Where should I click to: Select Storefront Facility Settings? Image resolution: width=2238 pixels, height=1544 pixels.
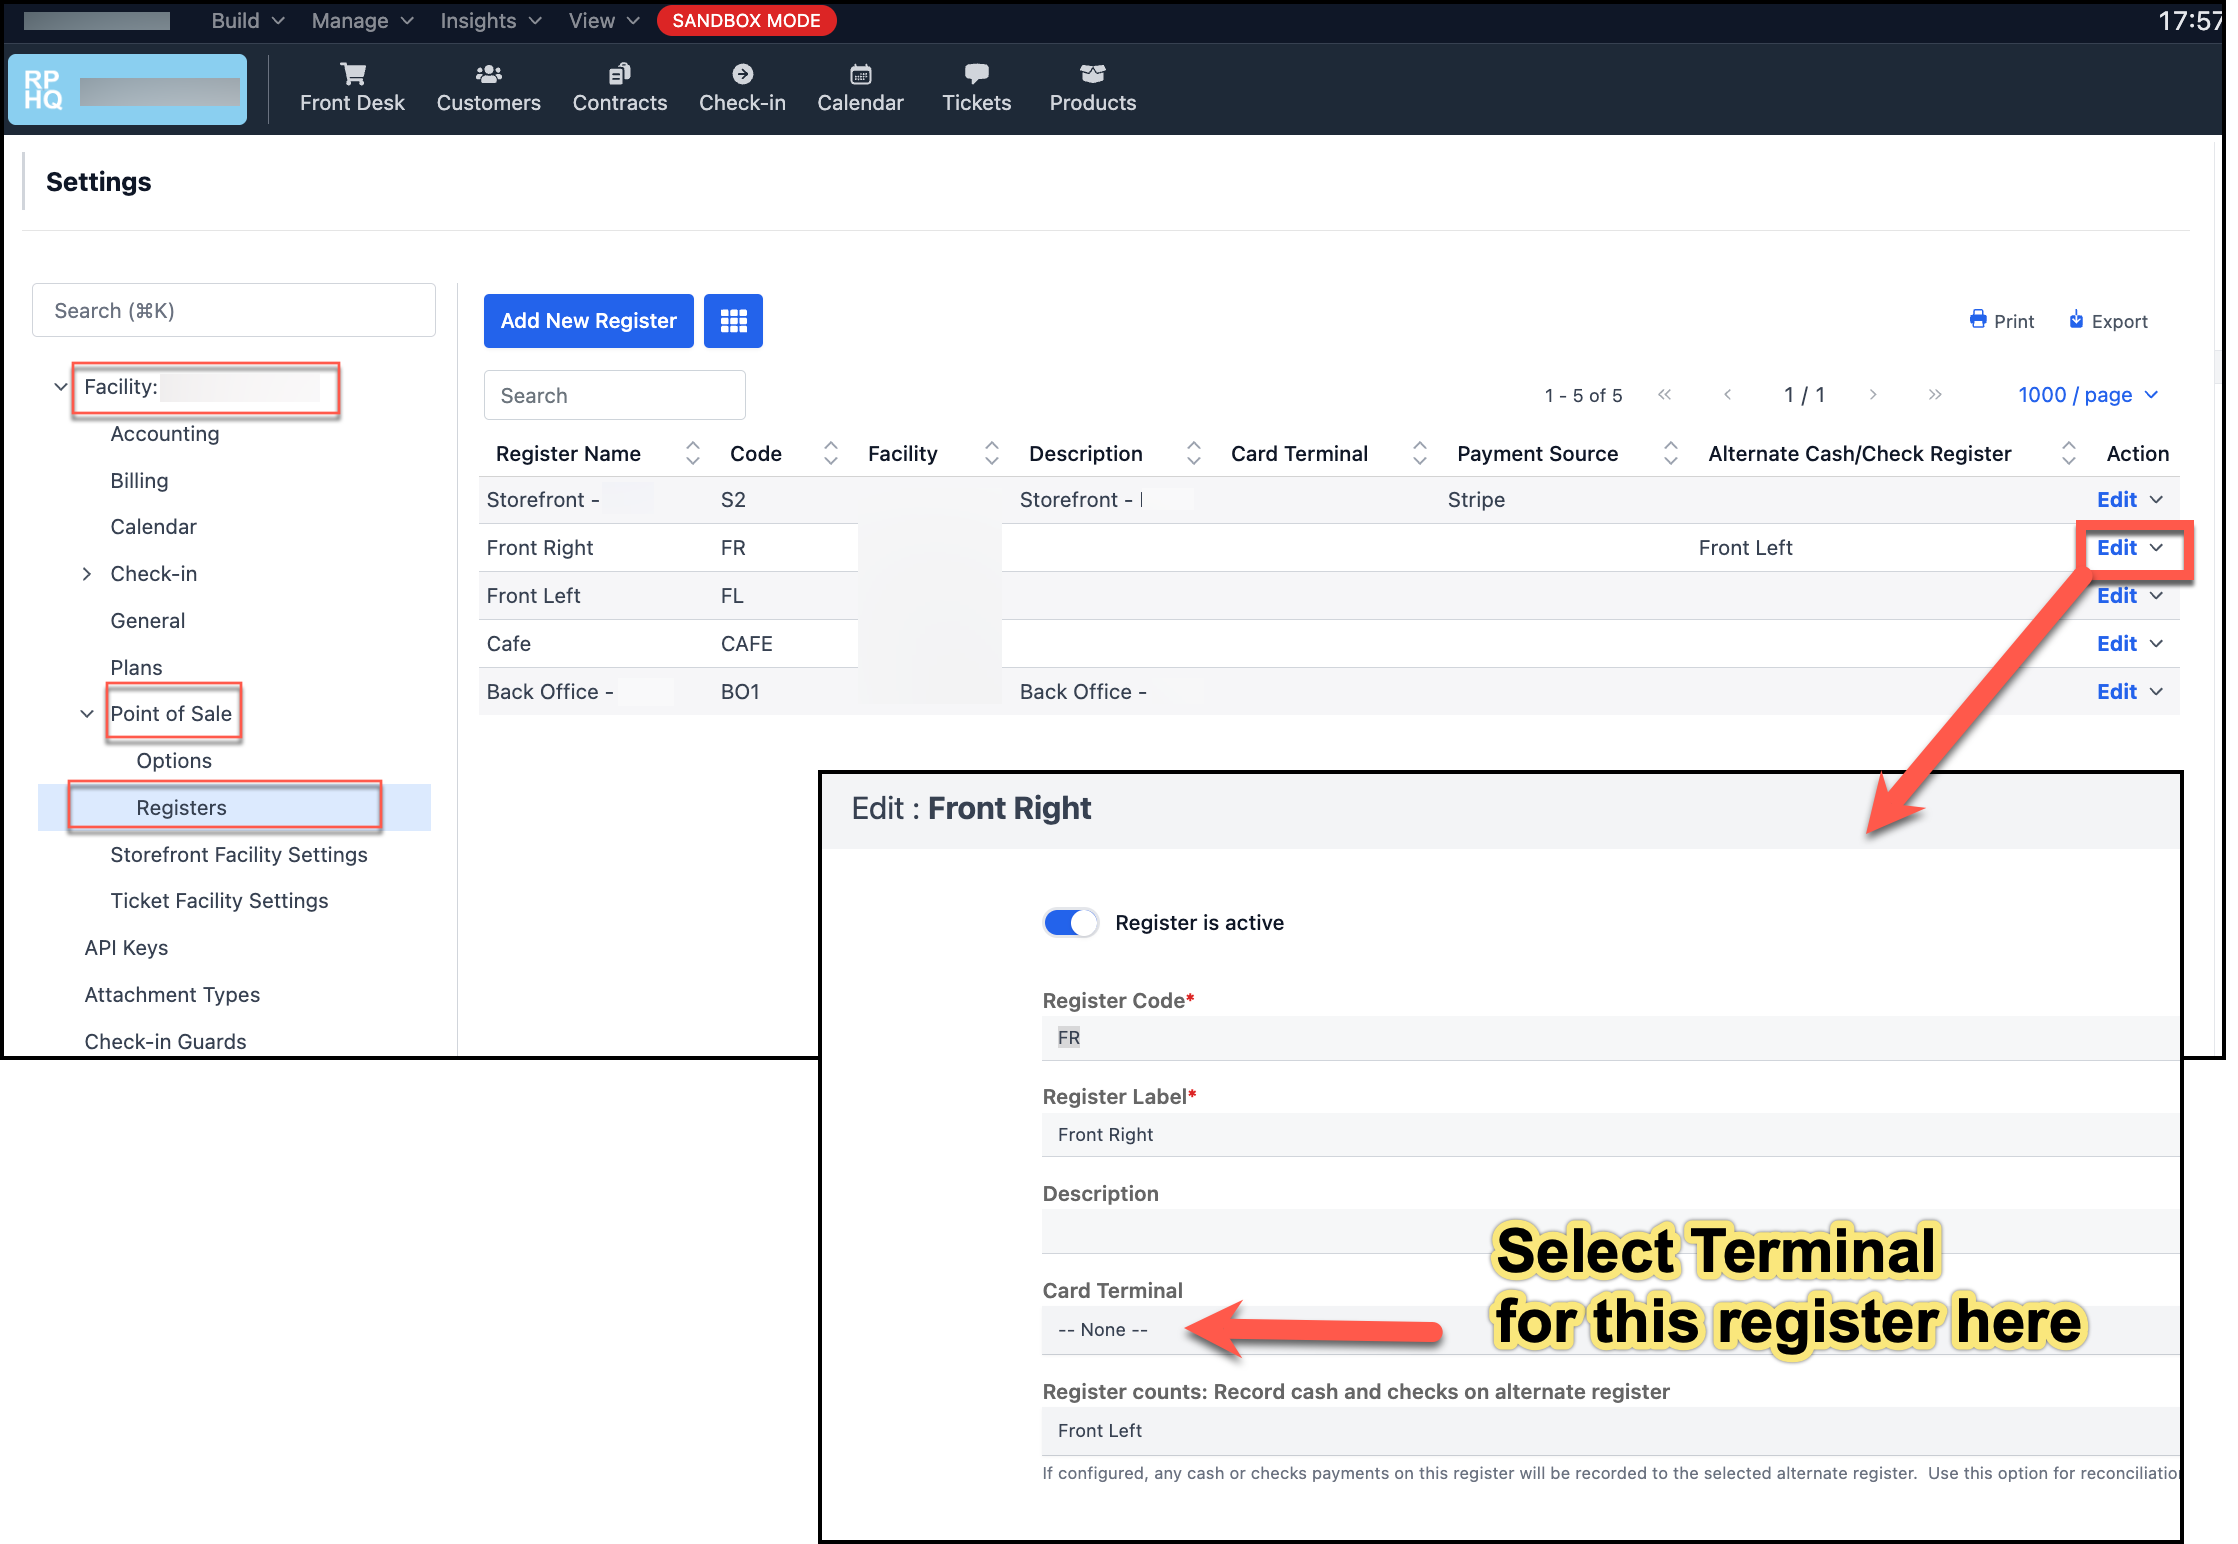[239, 855]
